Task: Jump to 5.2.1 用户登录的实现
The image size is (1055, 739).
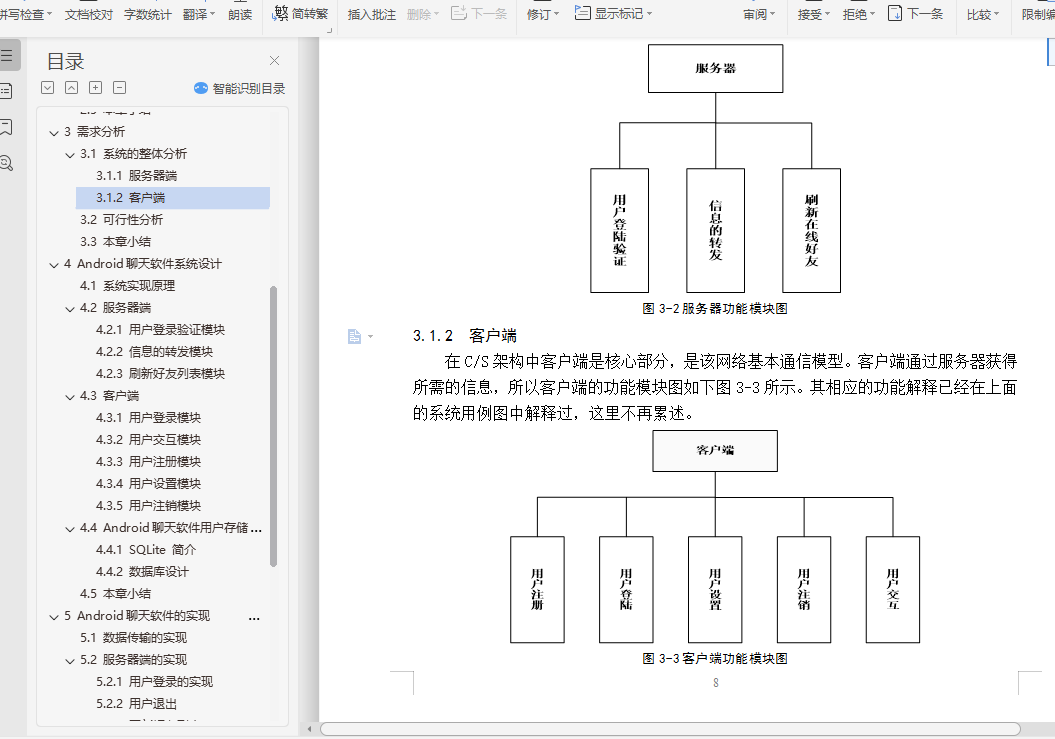Action: [154, 682]
